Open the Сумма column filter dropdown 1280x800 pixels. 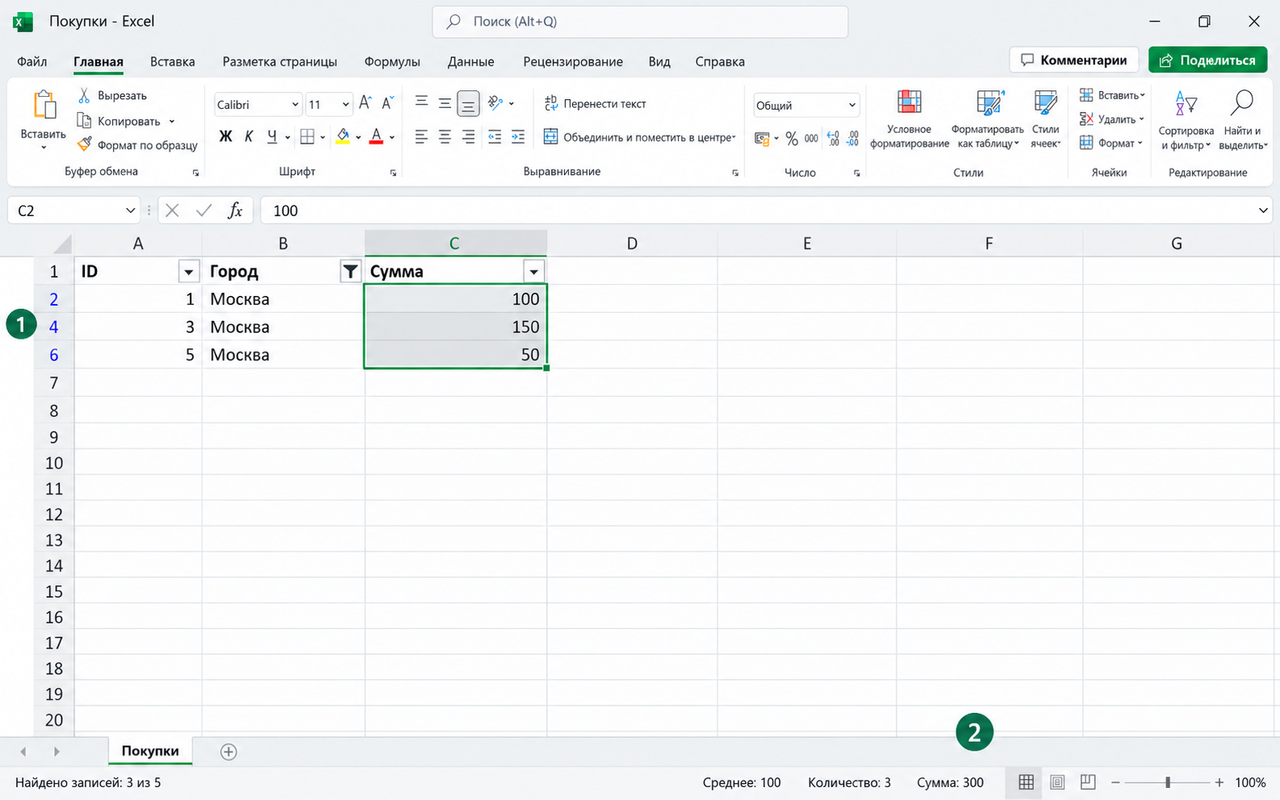click(x=534, y=272)
